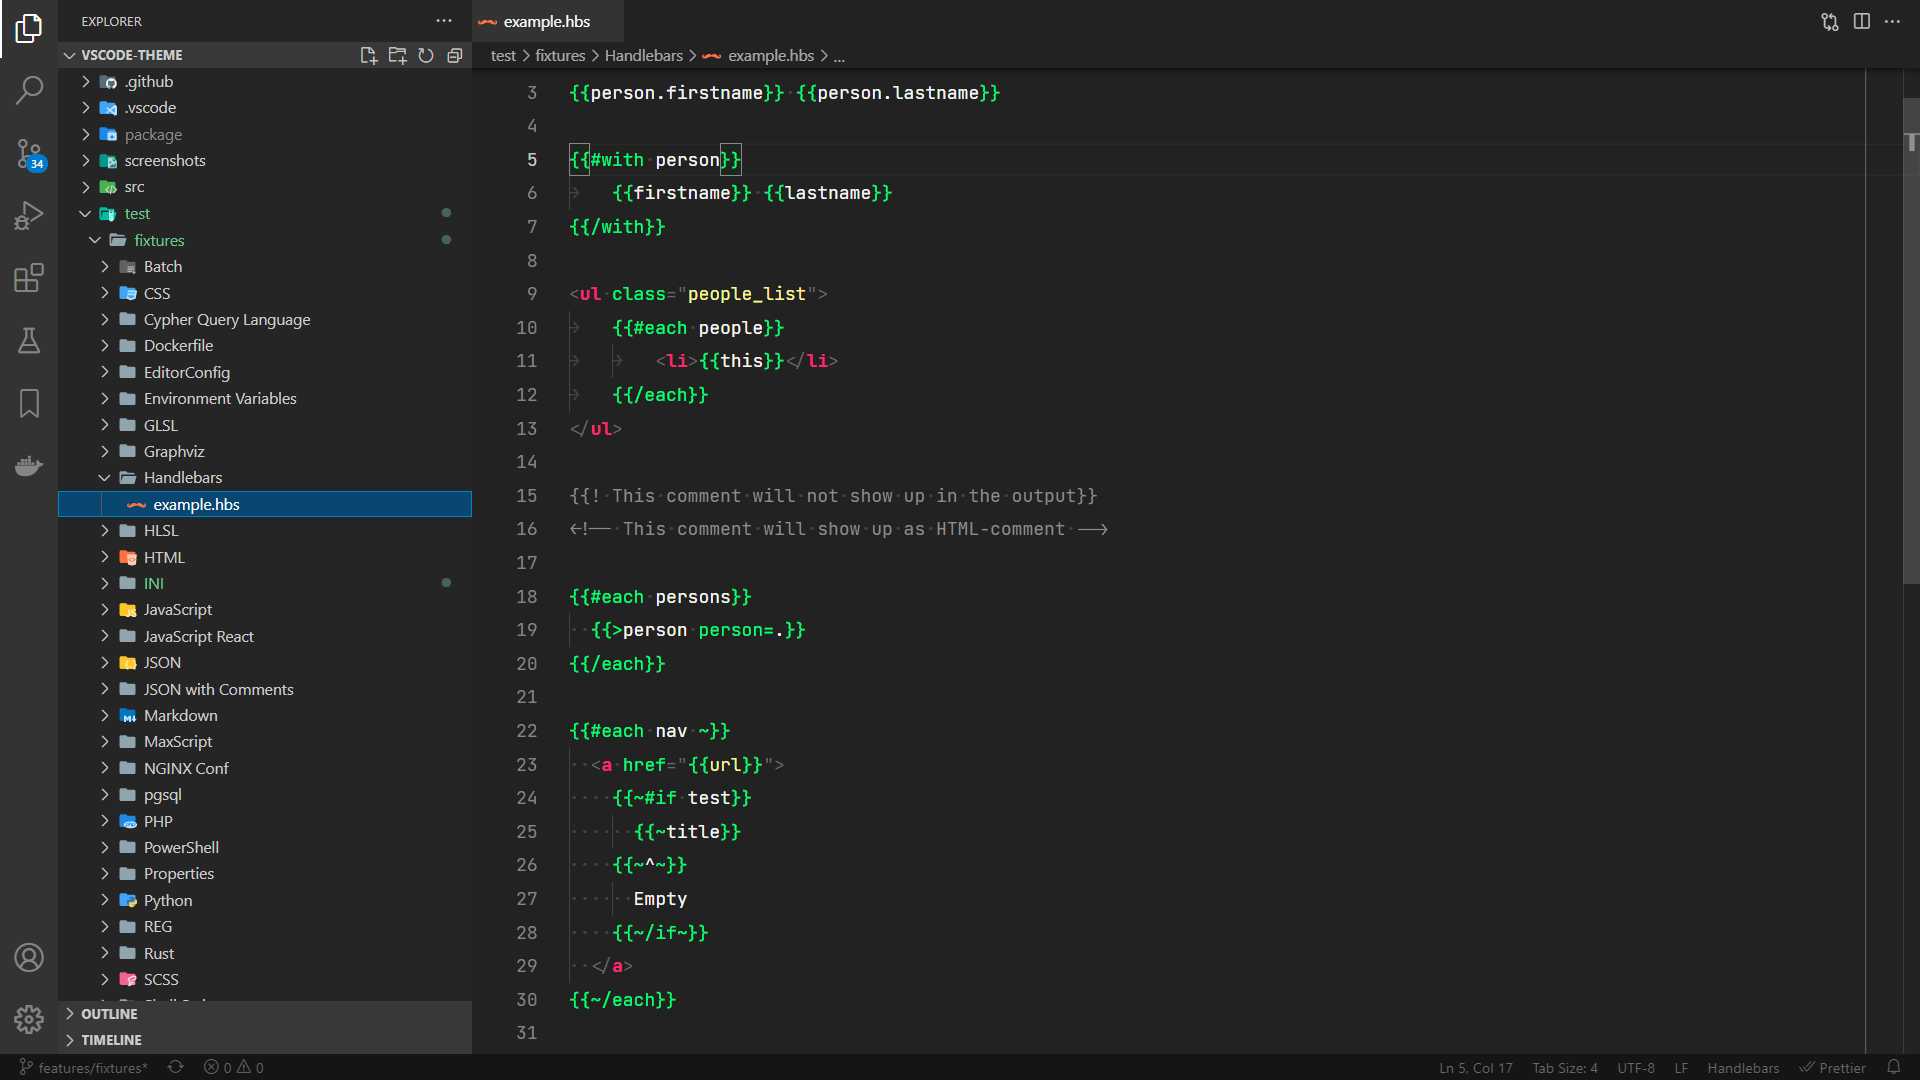Open Run and Debug view
Viewport: 1920px width, 1080px height.
pos(29,215)
